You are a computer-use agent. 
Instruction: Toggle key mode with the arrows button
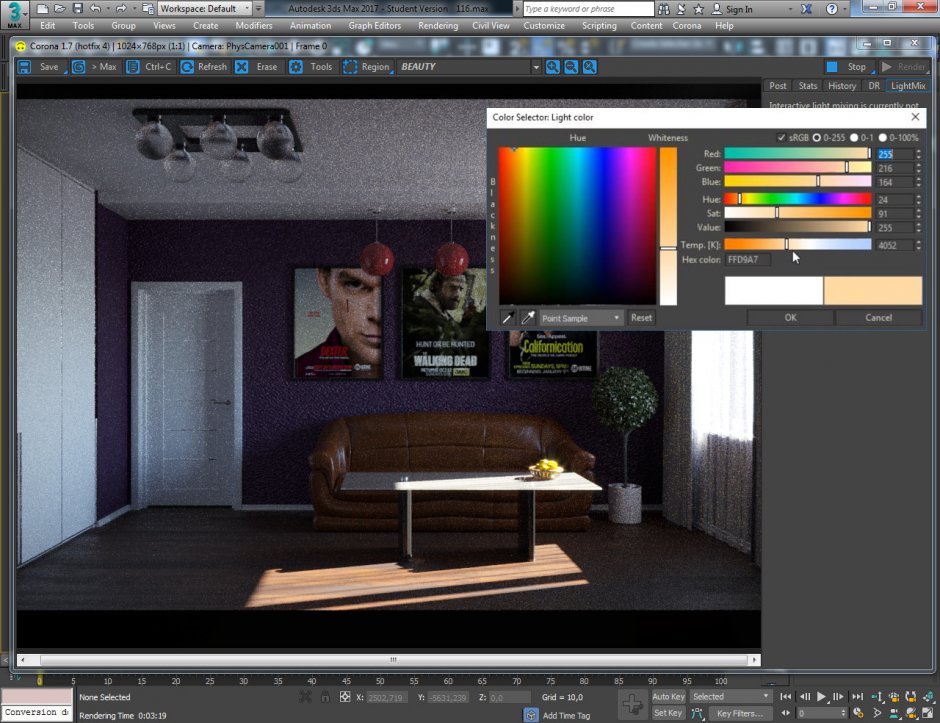785,713
